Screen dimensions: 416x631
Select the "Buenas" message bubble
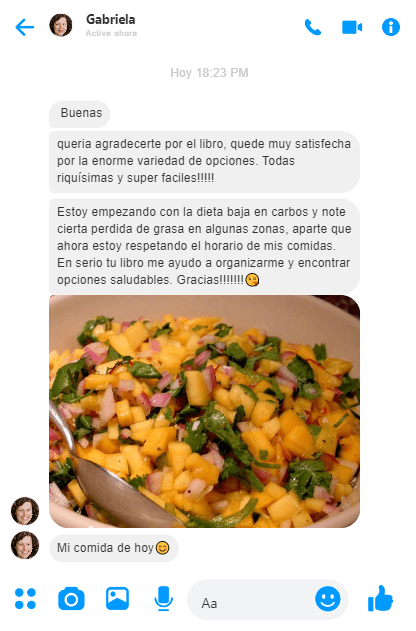(x=80, y=113)
